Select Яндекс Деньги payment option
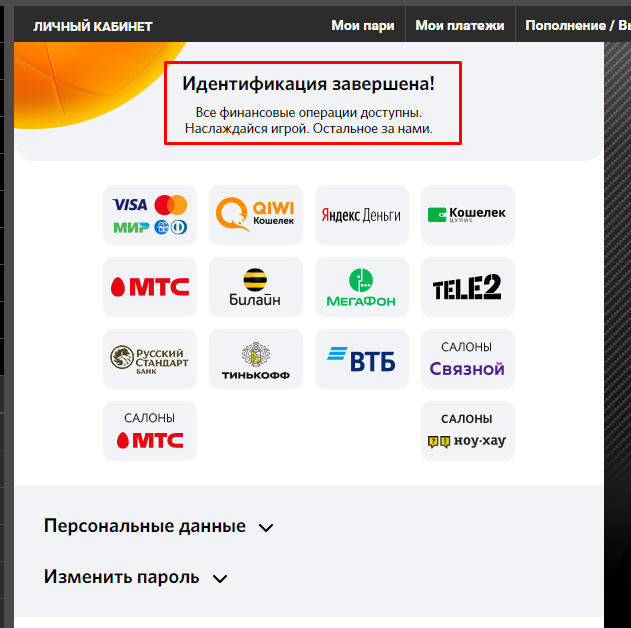This screenshot has height=628, width=631. click(361, 215)
